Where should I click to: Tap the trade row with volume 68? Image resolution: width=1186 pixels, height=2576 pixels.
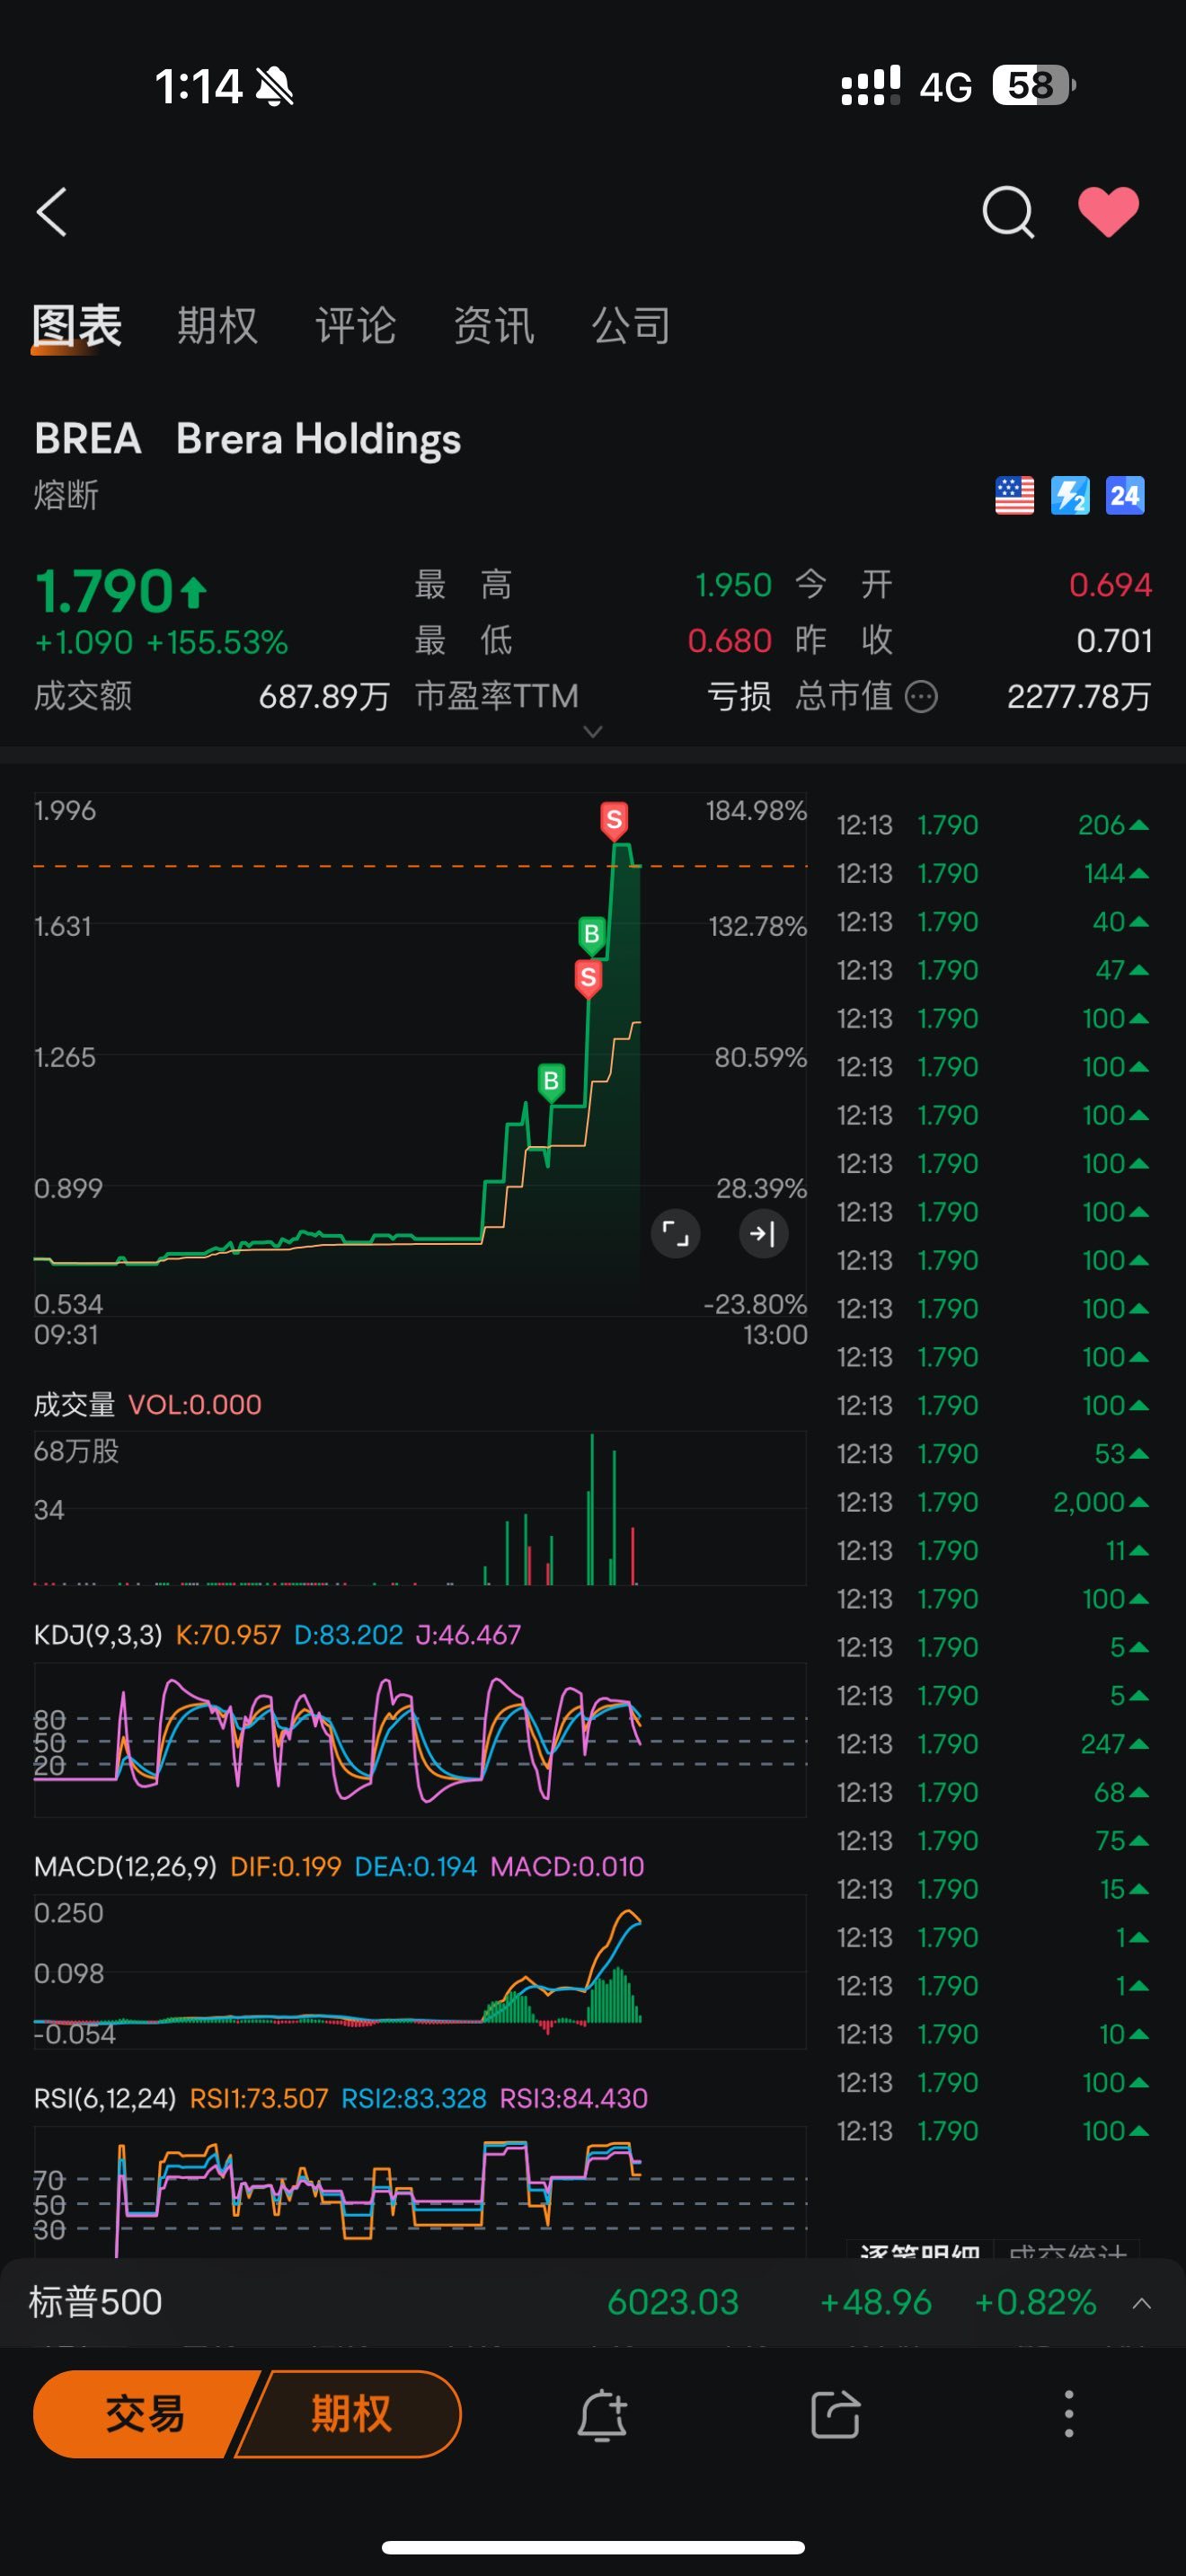click(993, 1792)
